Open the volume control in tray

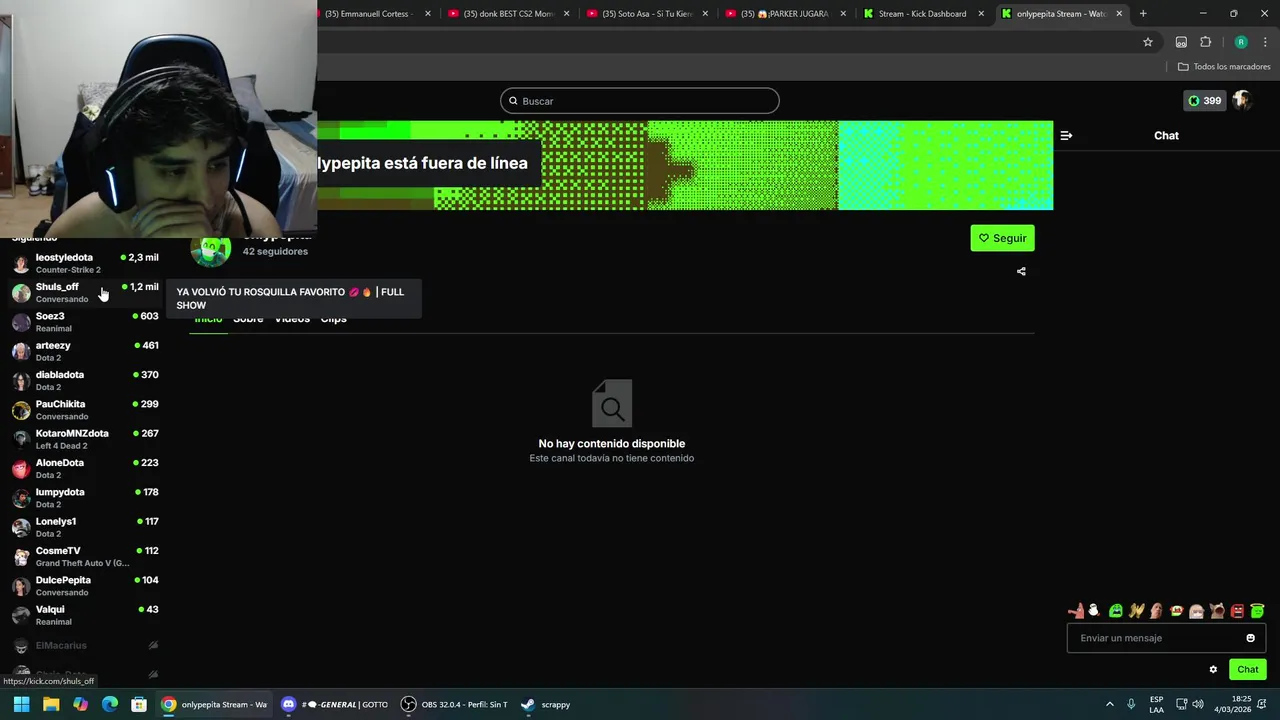1199,704
